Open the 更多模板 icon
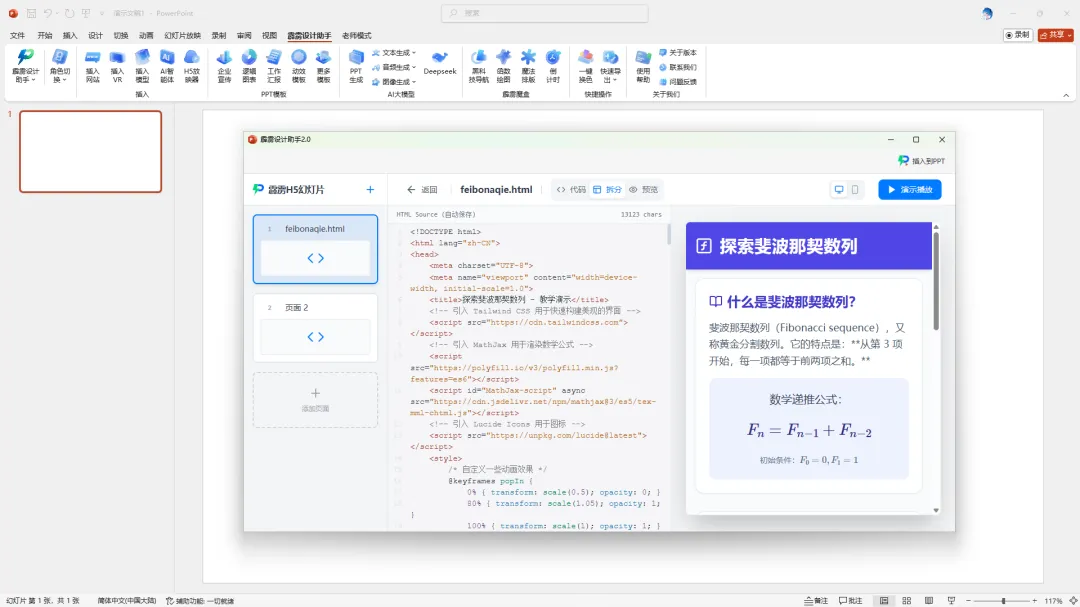 [324, 66]
